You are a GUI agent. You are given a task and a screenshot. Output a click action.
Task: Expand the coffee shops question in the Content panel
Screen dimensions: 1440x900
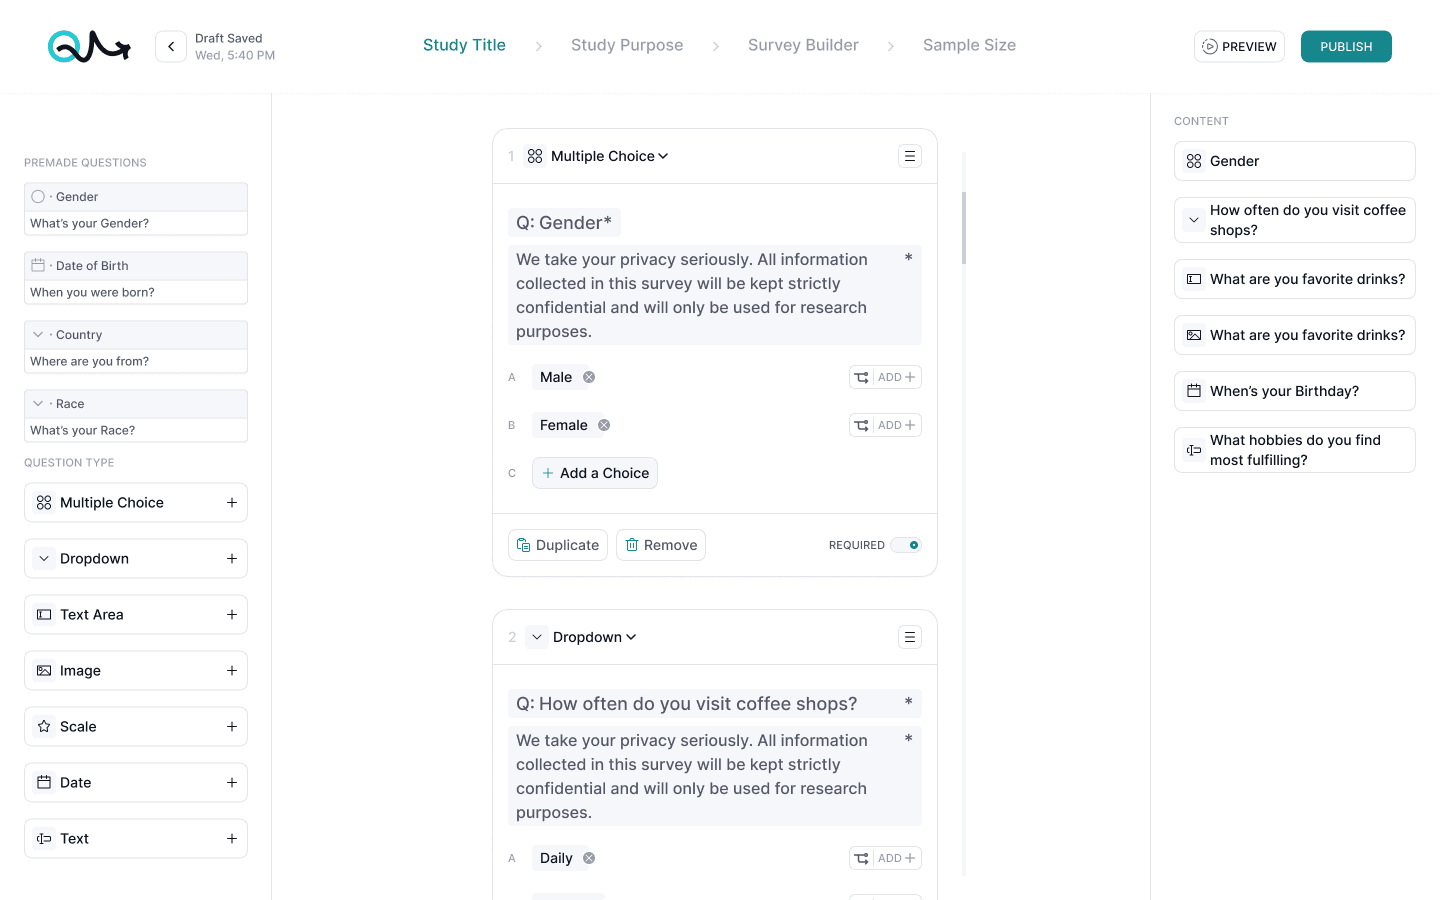pos(1192,219)
